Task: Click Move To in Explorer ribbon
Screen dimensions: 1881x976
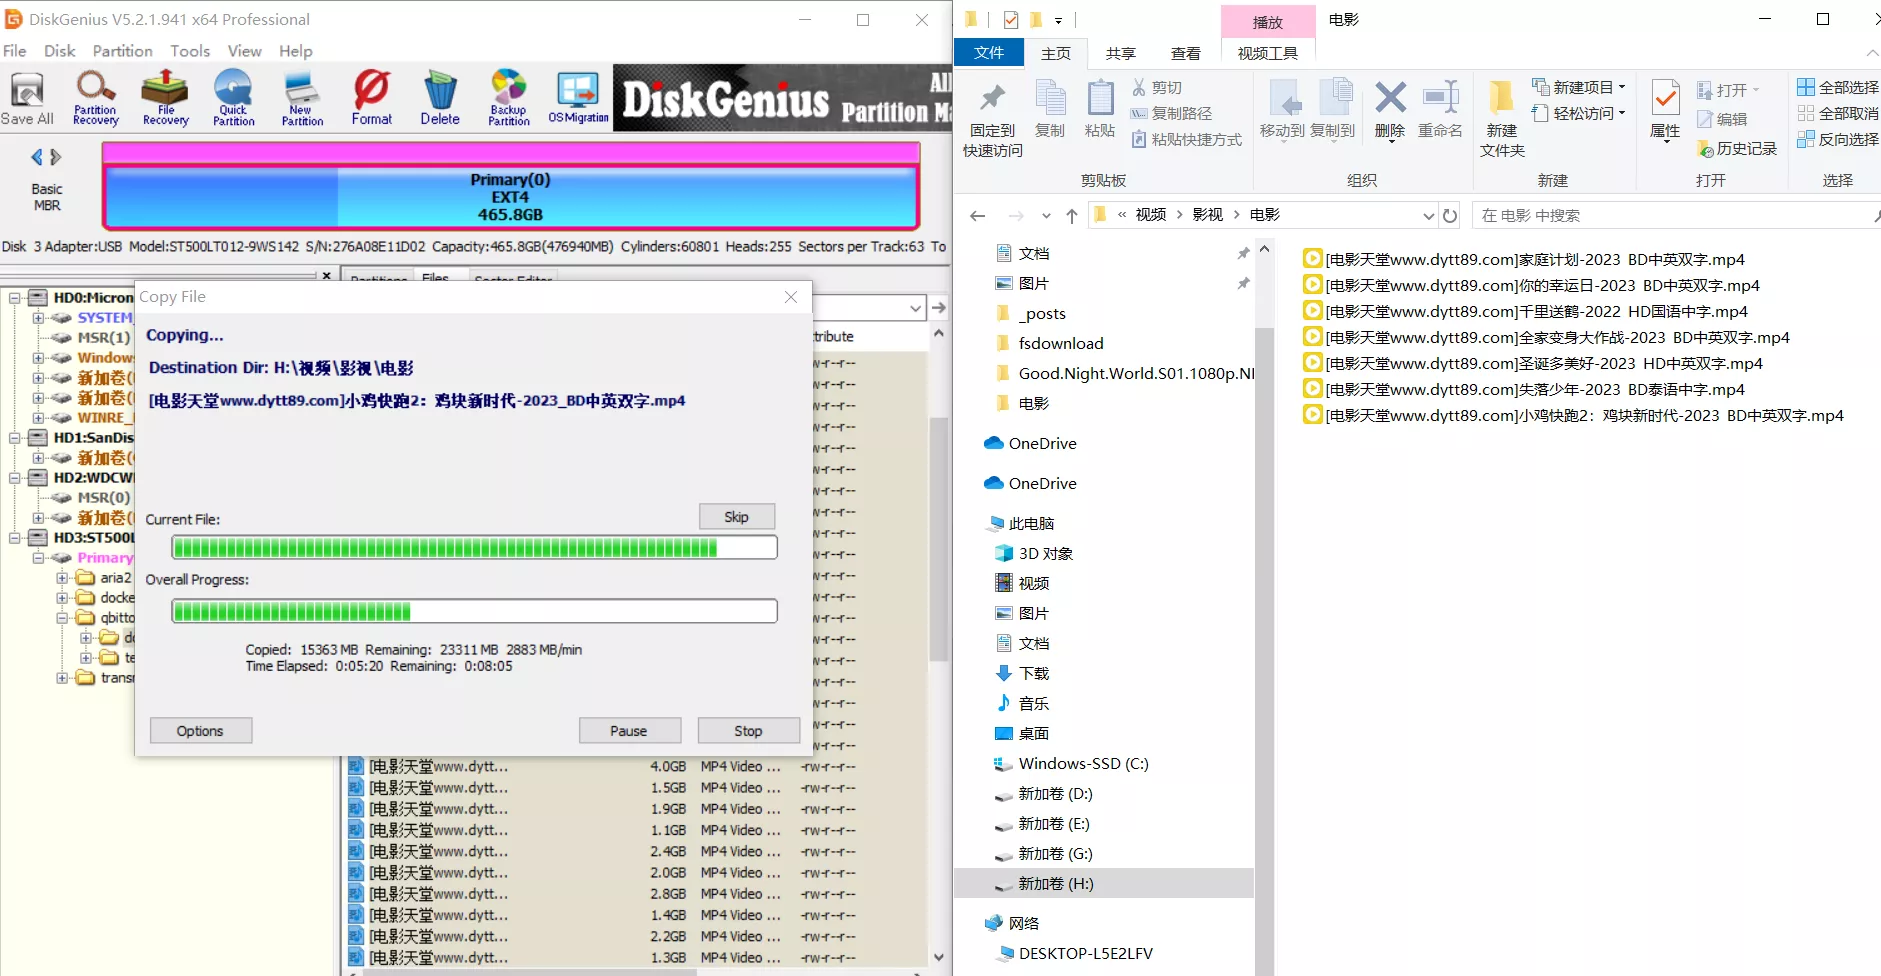Action: click(x=1282, y=109)
